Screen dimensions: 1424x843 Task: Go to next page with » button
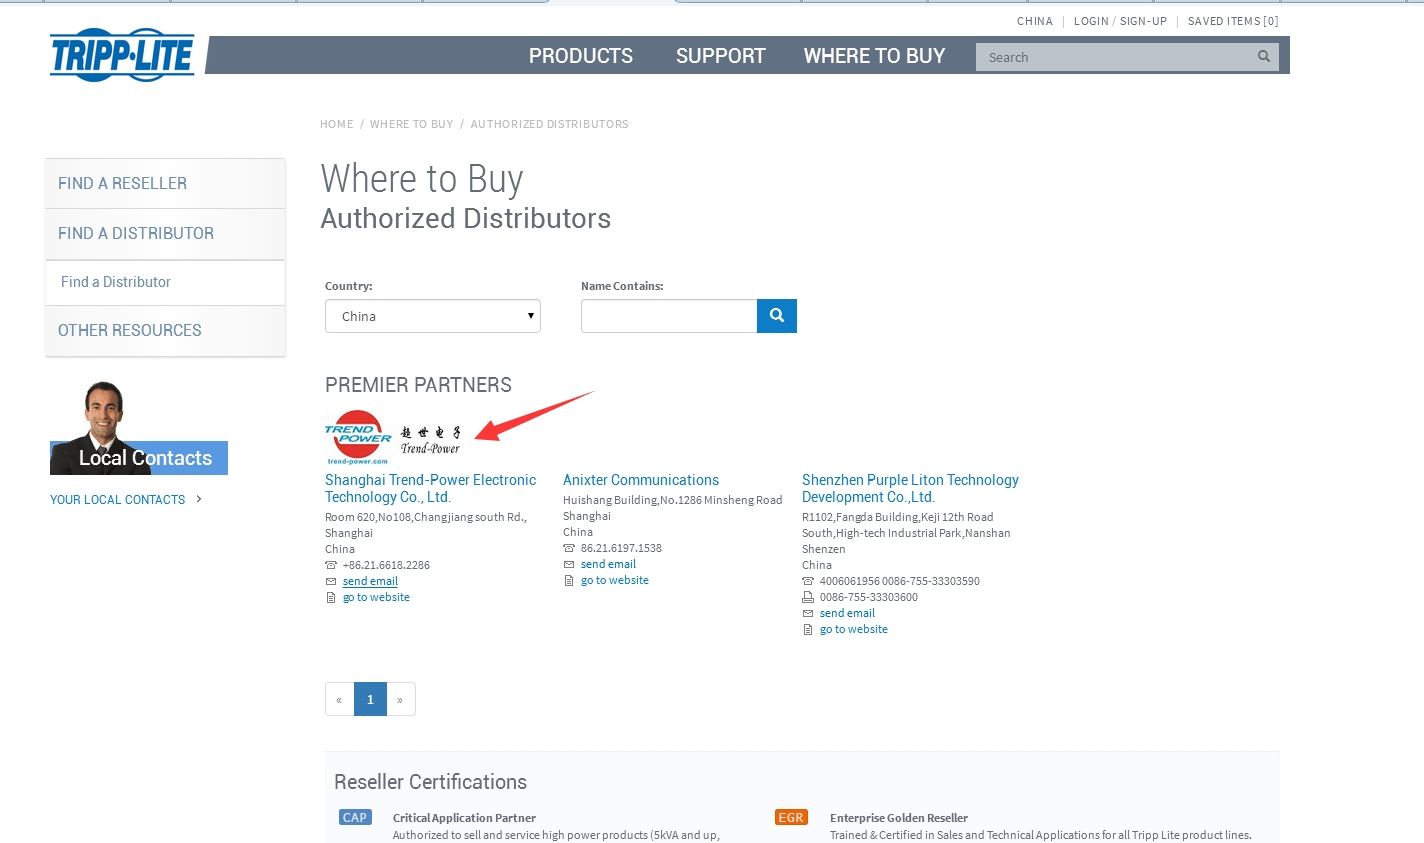click(400, 699)
